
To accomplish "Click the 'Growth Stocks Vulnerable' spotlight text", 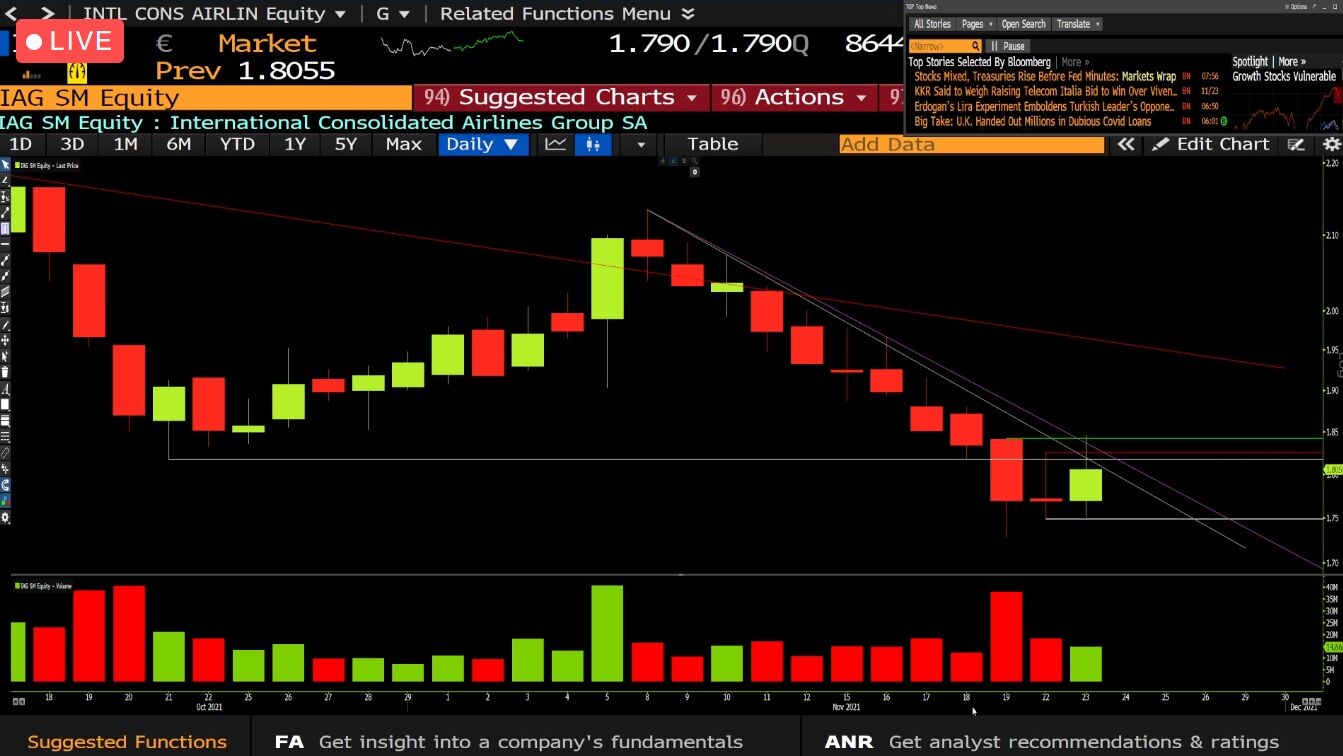I will click(1284, 76).
